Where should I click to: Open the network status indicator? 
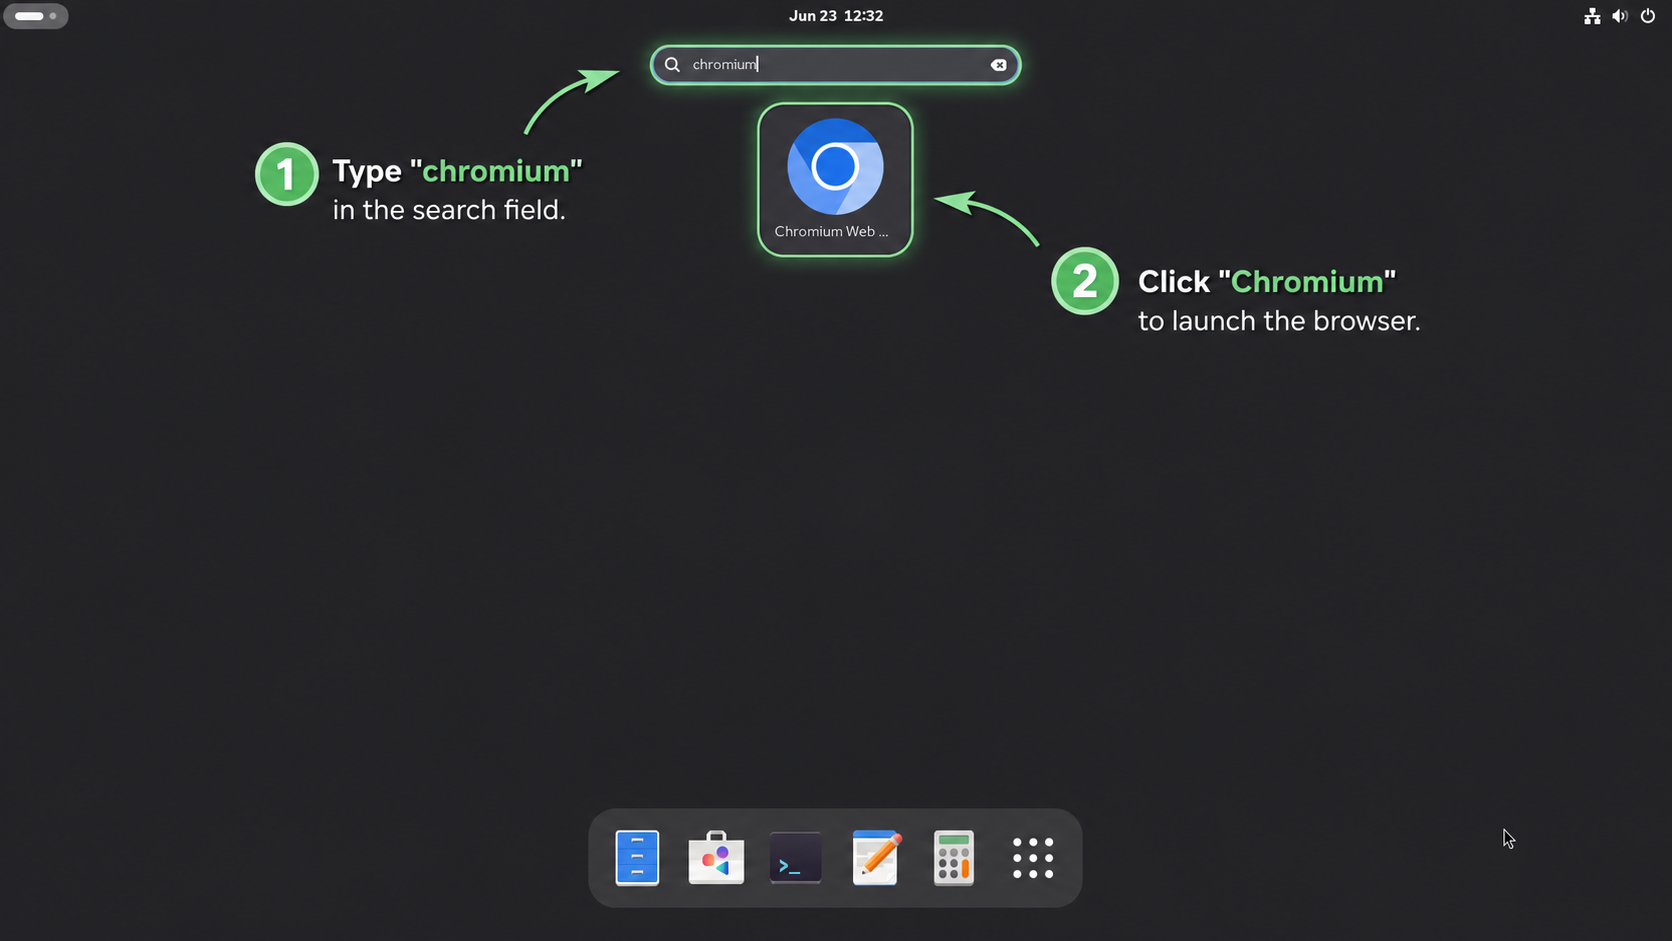pyautogui.click(x=1592, y=16)
